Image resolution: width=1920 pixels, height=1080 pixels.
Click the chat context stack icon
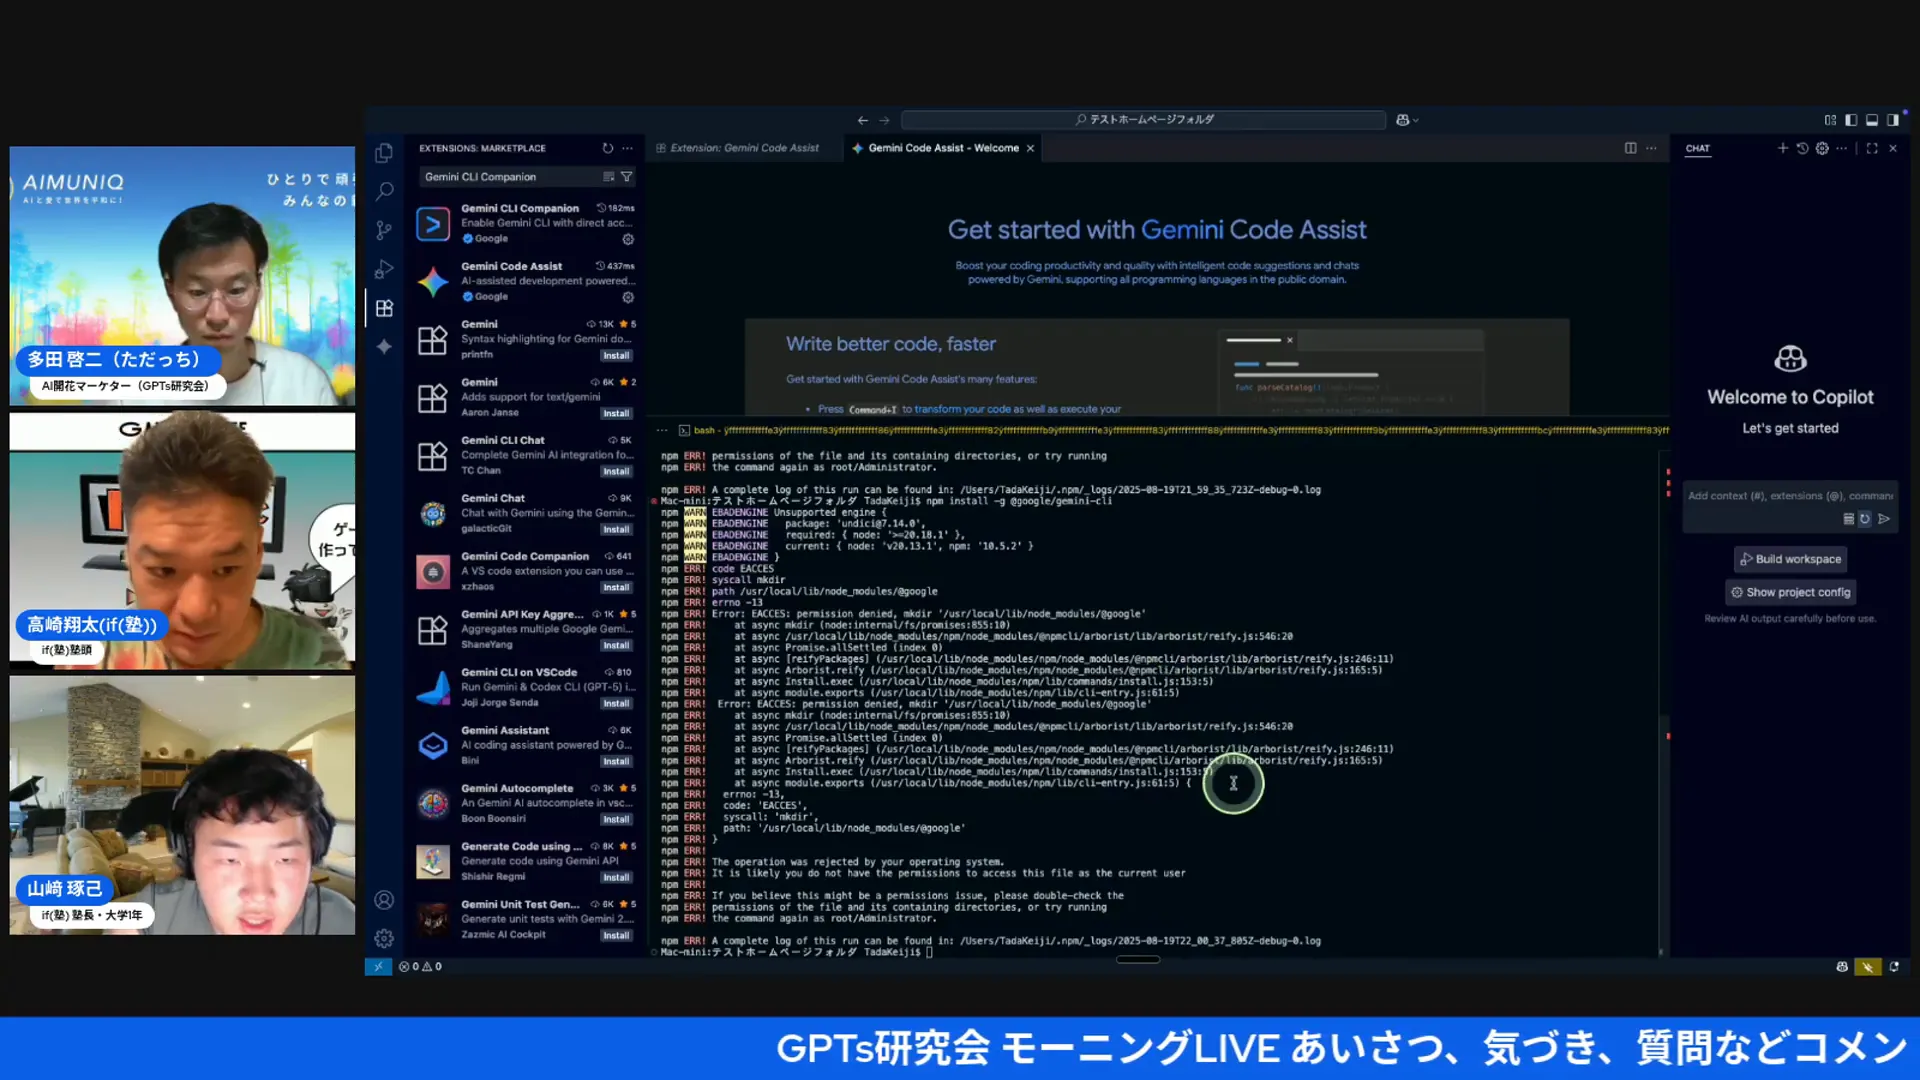(x=1849, y=519)
